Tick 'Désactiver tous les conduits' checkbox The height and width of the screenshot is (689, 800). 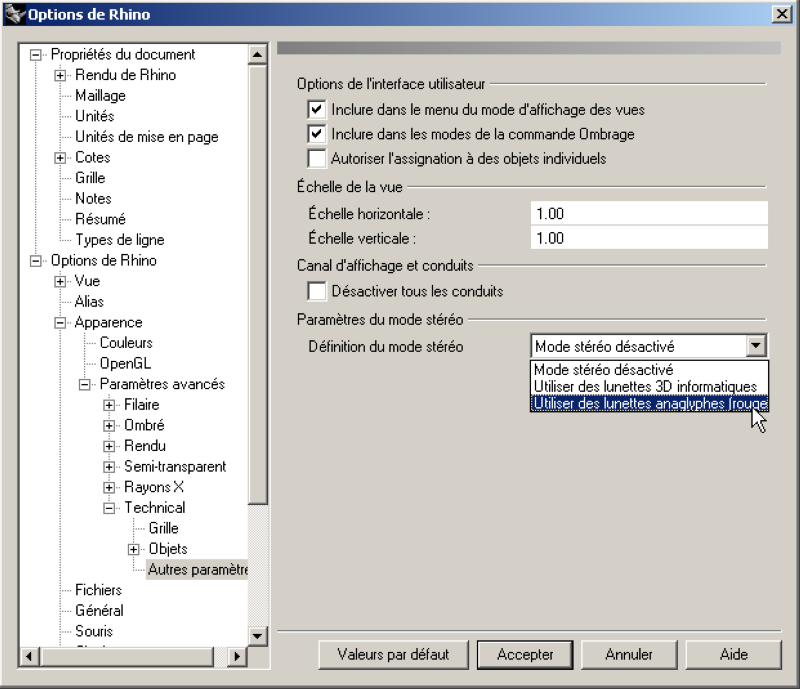coord(316,291)
